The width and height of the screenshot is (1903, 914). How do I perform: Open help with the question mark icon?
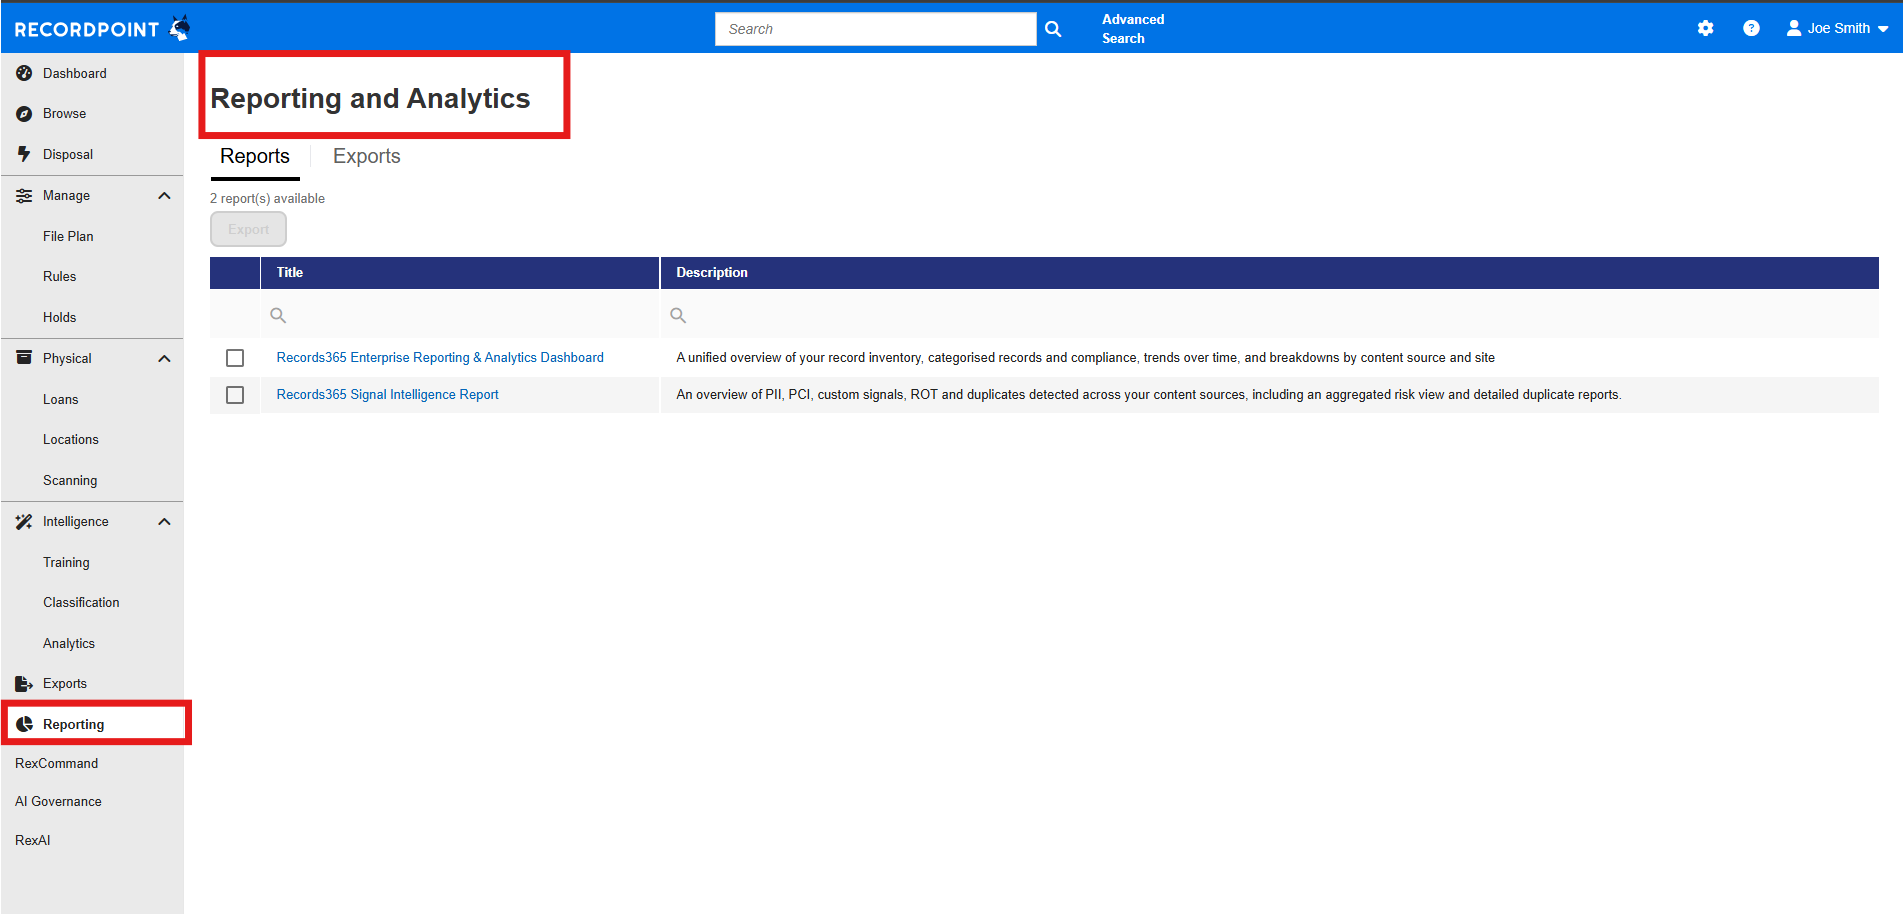1751,28
